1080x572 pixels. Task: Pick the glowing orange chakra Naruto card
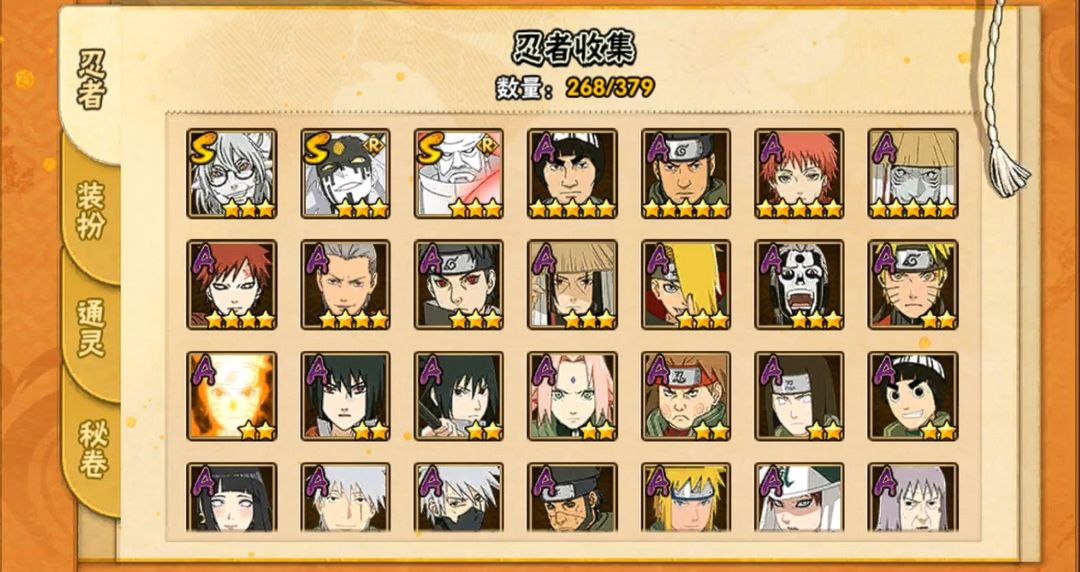click(231, 396)
